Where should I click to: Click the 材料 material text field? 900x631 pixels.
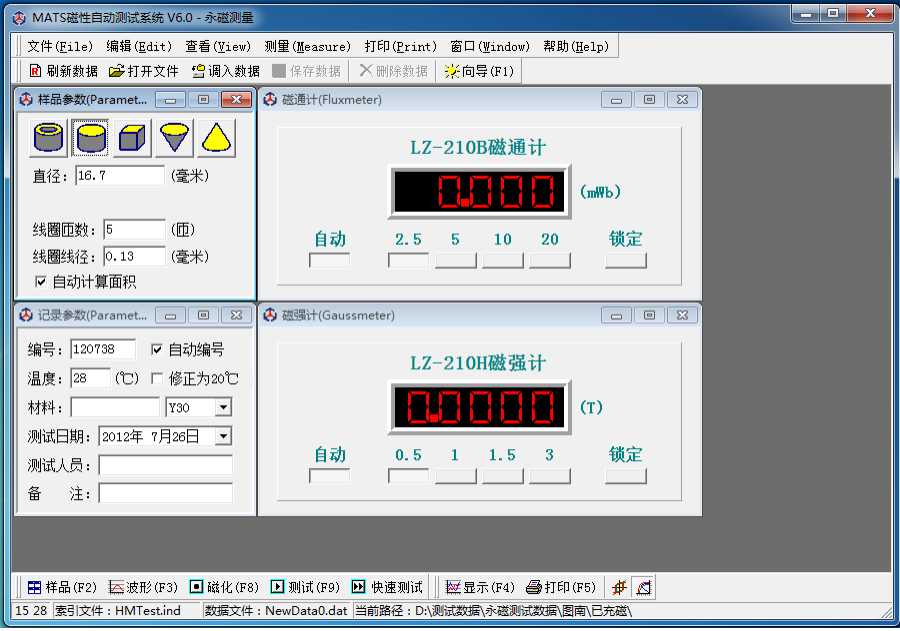pos(115,408)
